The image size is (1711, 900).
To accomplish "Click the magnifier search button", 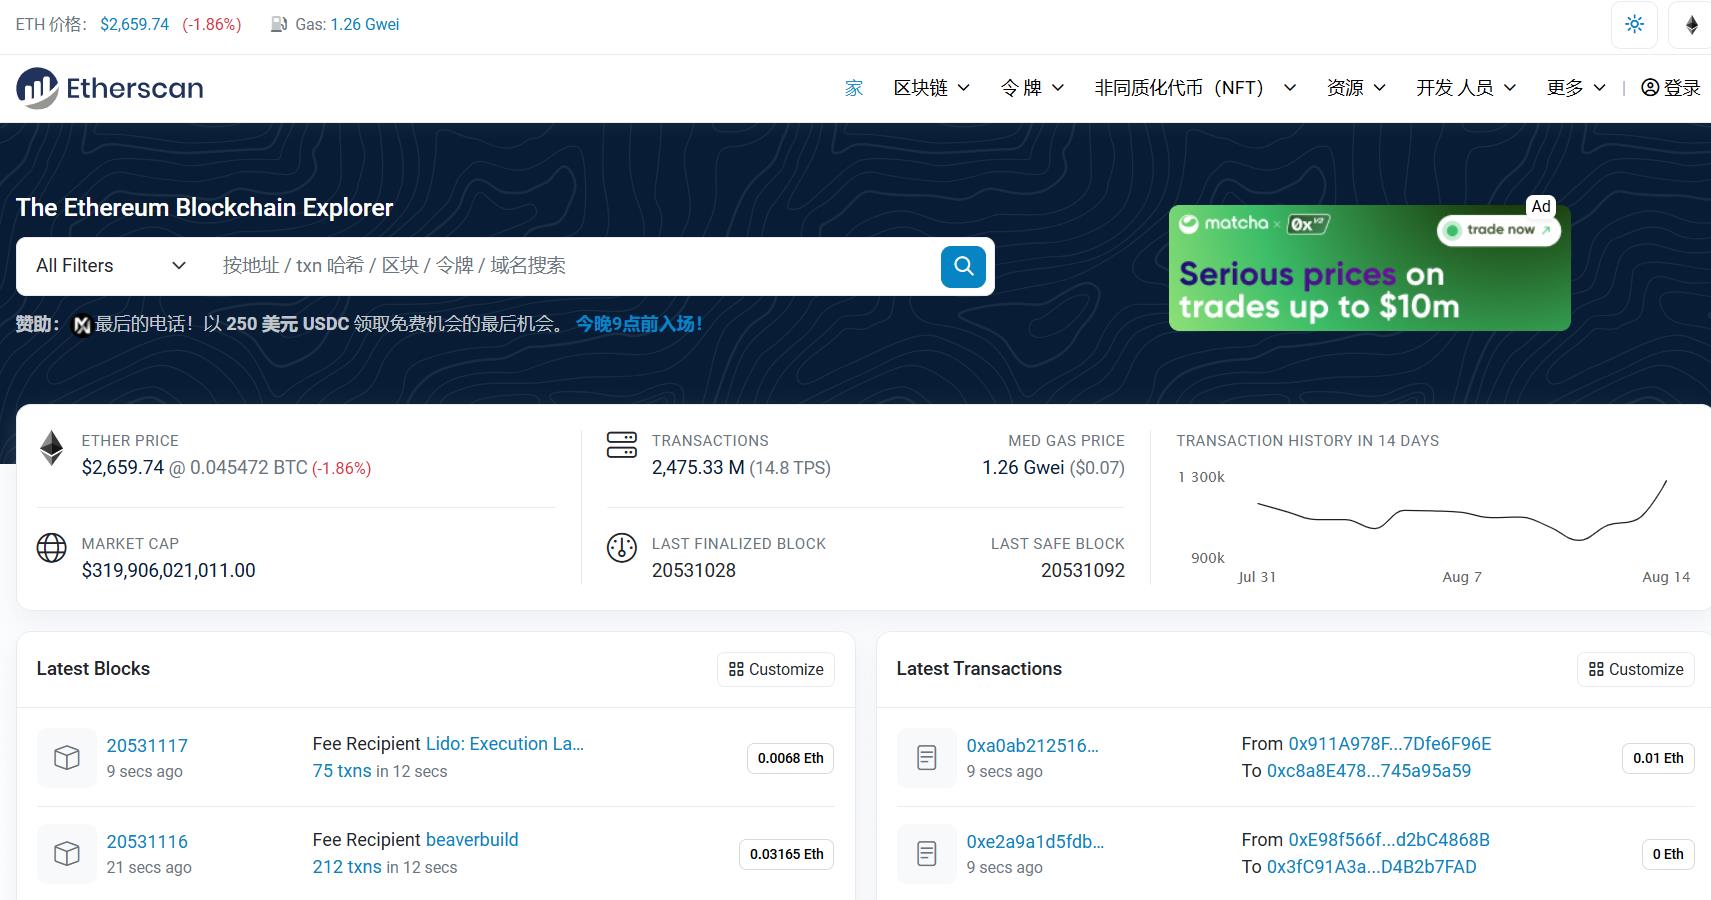I will pos(963,266).
